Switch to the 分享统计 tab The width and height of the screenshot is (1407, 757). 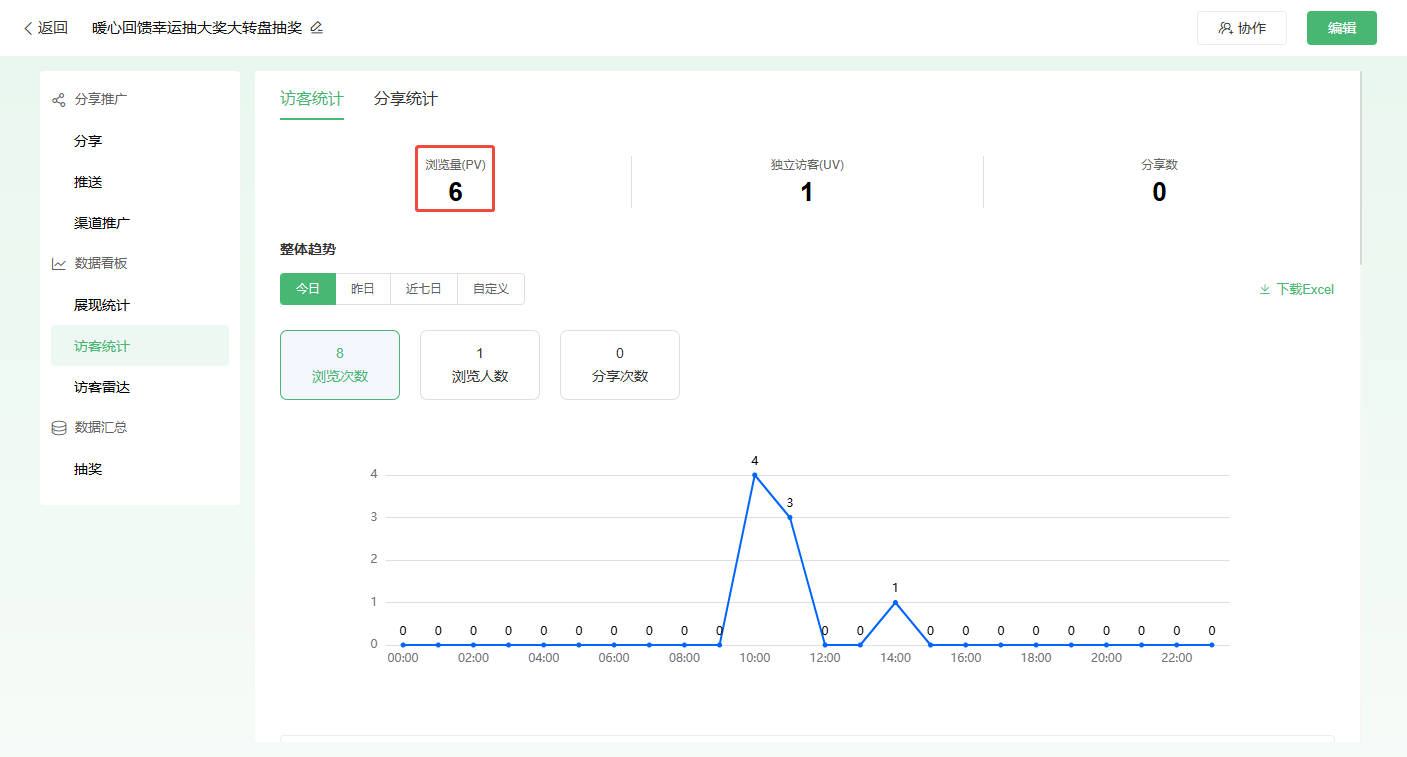tap(405, 99)
